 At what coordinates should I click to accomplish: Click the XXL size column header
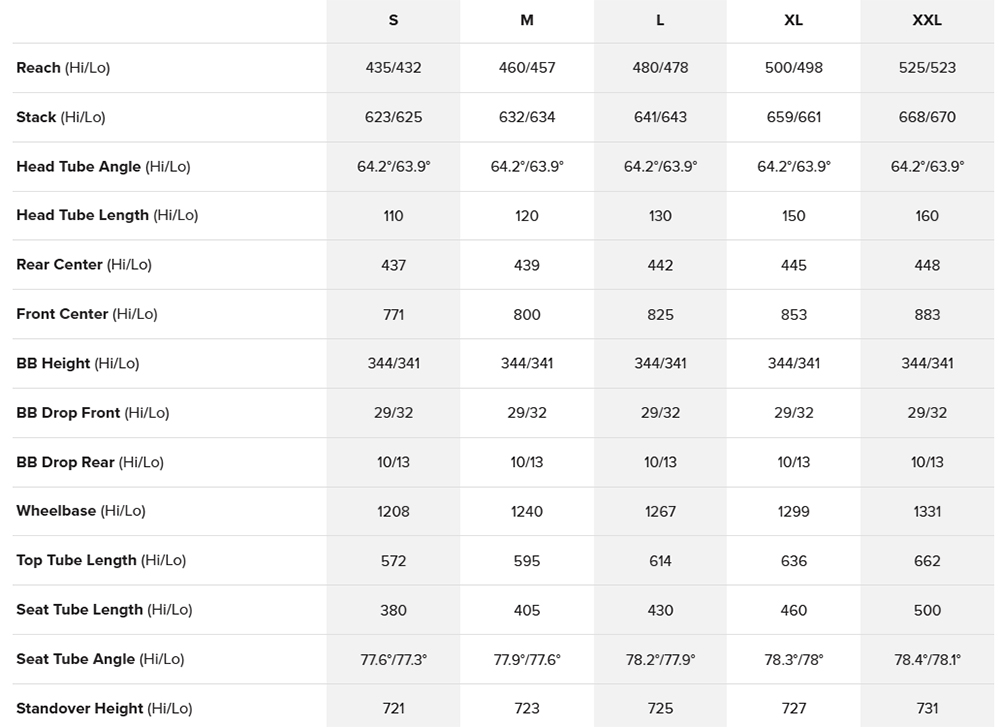(x=927, y=20)
